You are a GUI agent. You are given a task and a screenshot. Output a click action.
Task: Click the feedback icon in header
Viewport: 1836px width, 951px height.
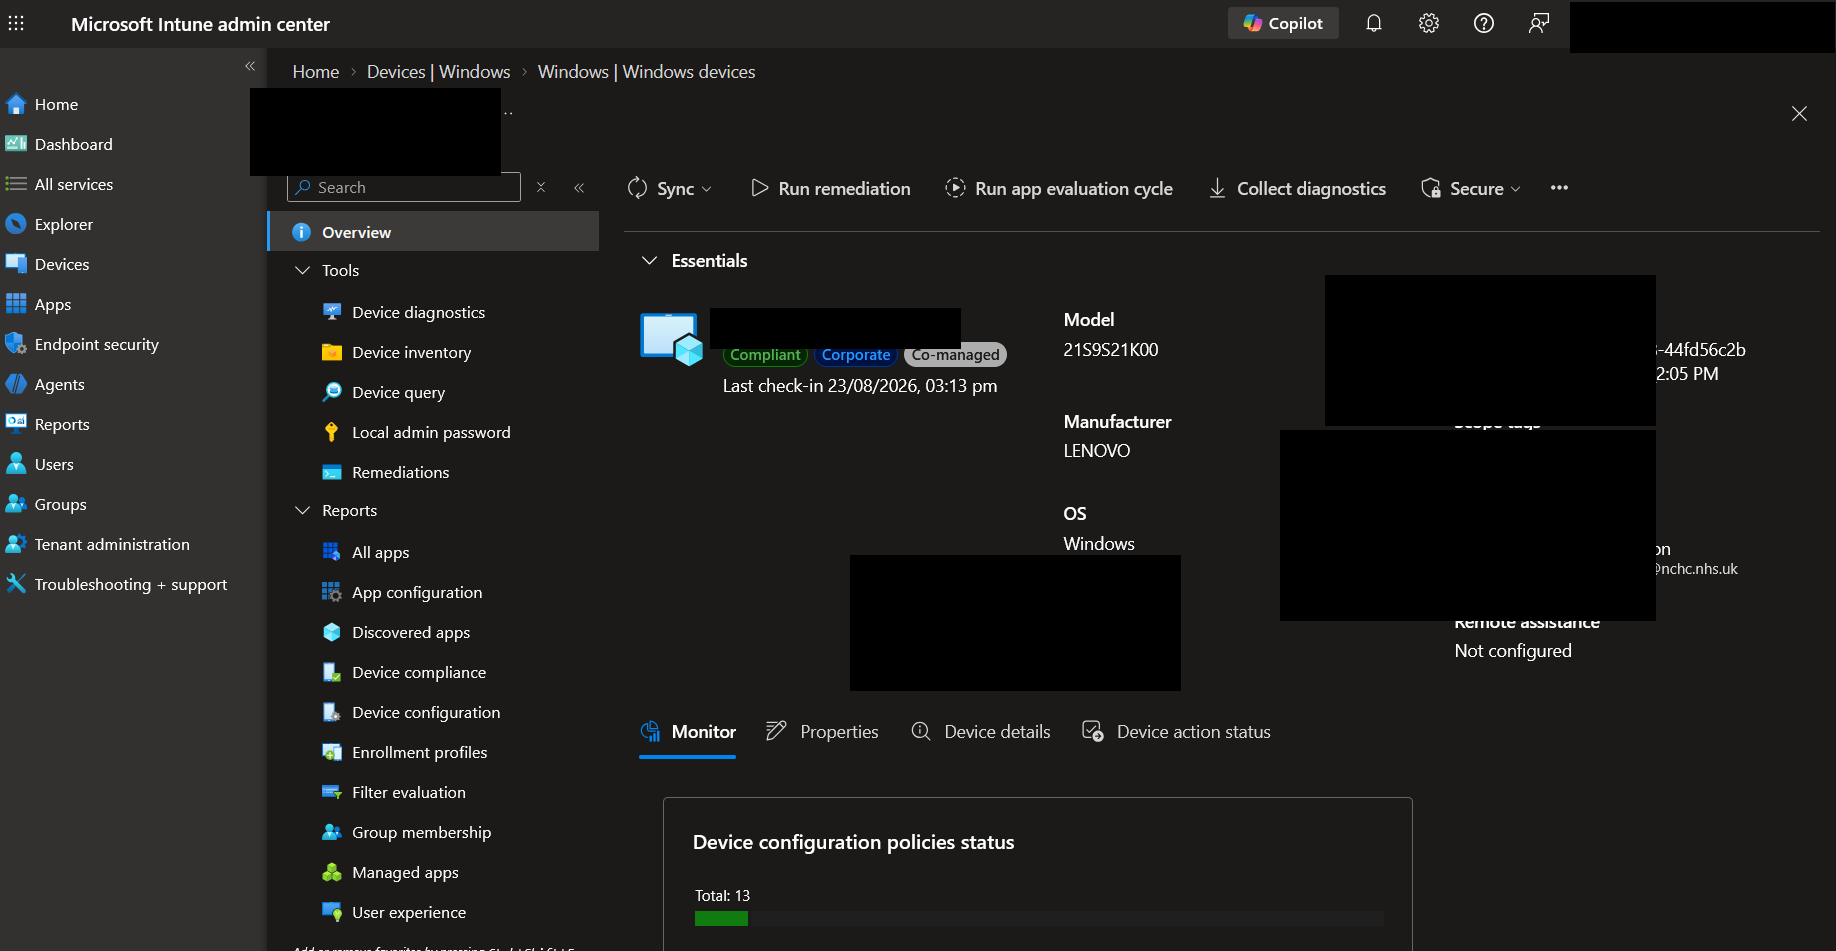click(1539, 23)
